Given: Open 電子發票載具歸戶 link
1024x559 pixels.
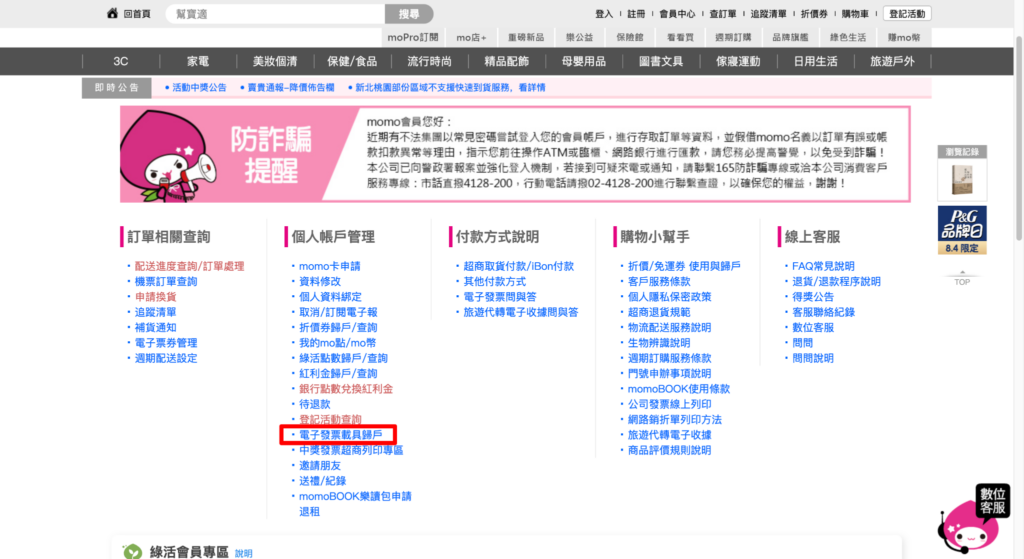Looking at the screenshot, I should click(340, 435).
